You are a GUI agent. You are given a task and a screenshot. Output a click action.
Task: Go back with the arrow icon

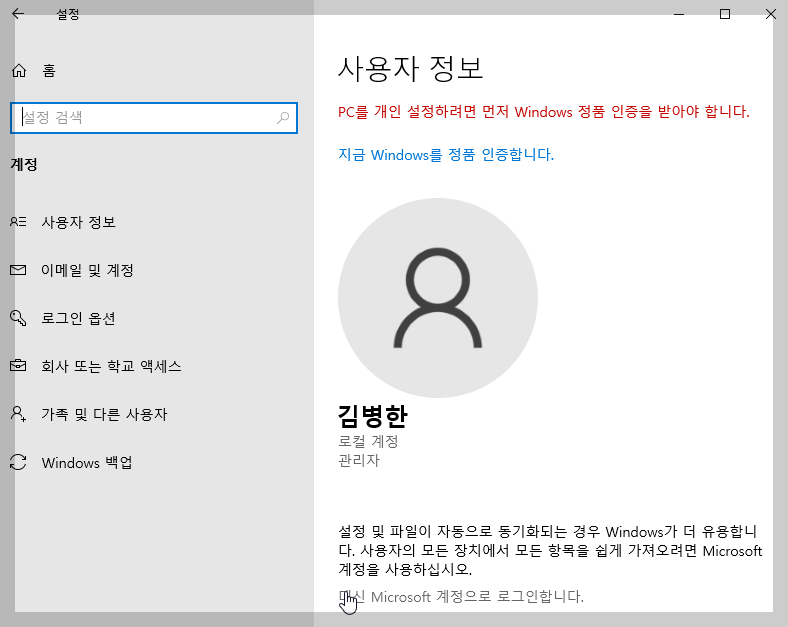coord(18,14)
